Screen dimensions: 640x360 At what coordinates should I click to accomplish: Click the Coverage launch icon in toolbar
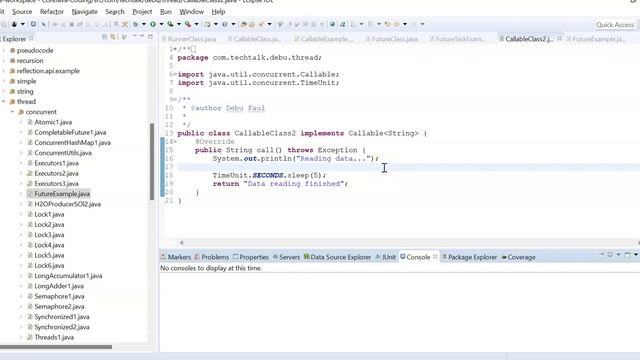(x=170, y=24)
